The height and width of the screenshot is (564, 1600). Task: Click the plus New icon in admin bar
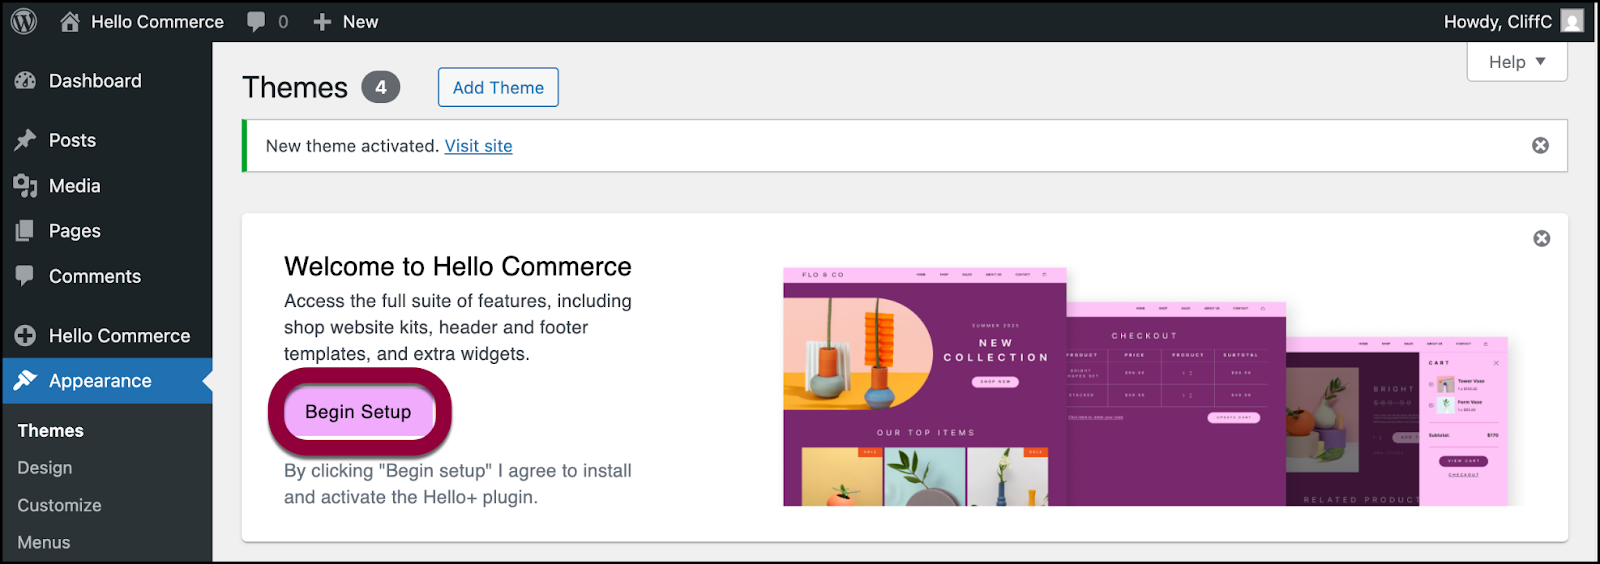(322, 22)
